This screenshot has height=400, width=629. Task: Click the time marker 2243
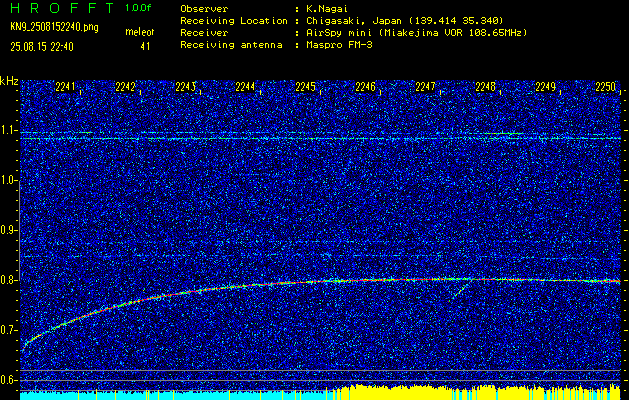point(185,87)
